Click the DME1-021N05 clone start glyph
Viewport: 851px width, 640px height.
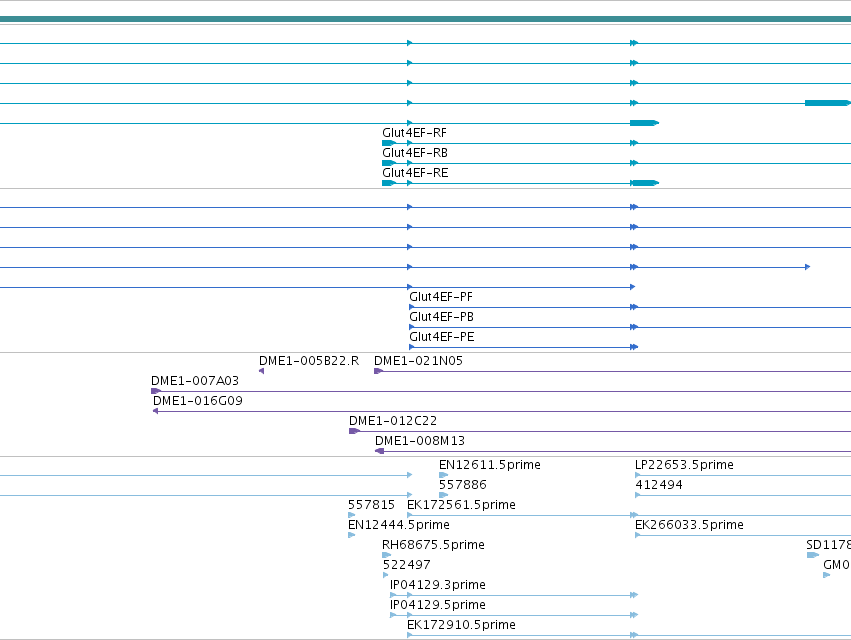(x=378, y=371)
